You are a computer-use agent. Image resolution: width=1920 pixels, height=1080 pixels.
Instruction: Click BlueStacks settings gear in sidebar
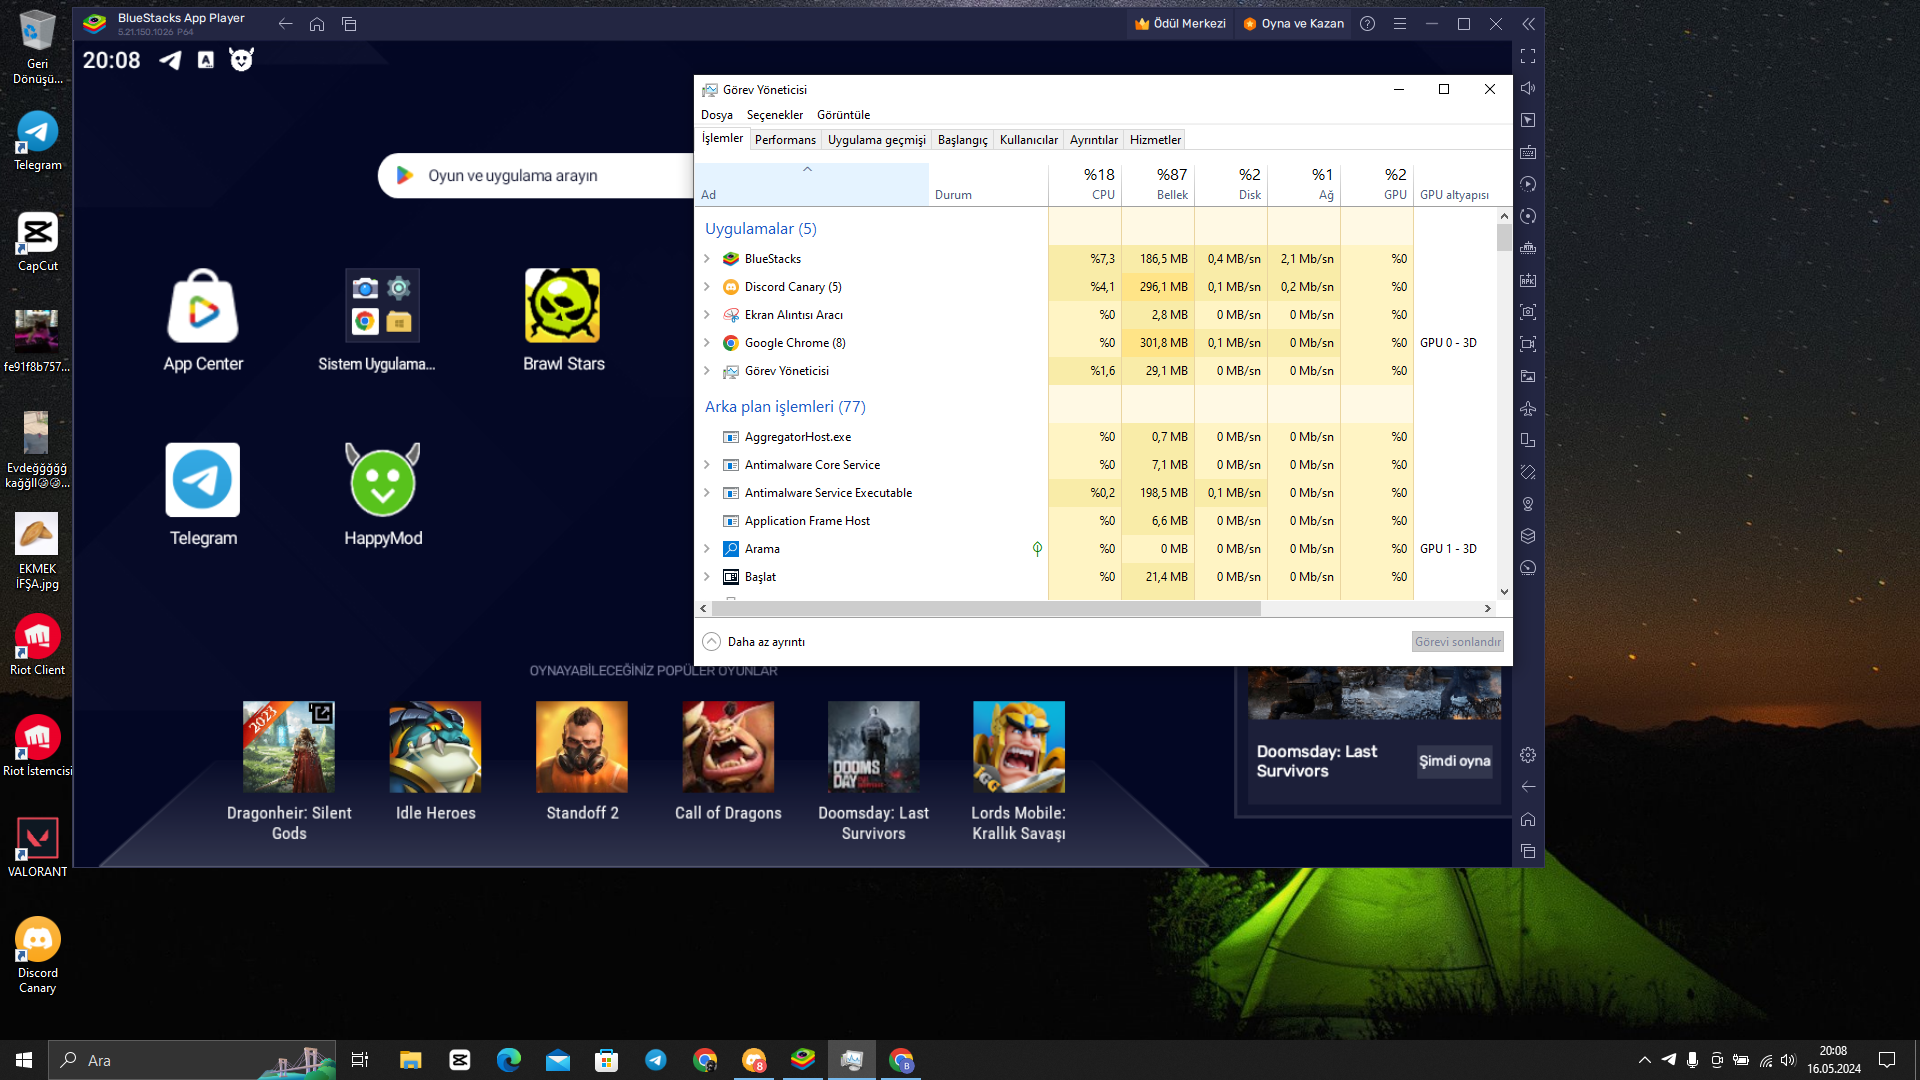coord(1528,755)
